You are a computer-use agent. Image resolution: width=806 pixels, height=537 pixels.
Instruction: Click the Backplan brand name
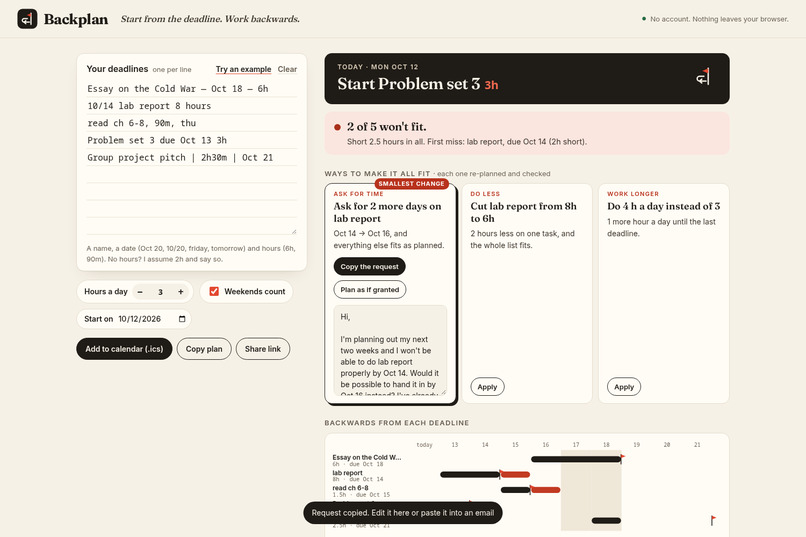[76, 20]
